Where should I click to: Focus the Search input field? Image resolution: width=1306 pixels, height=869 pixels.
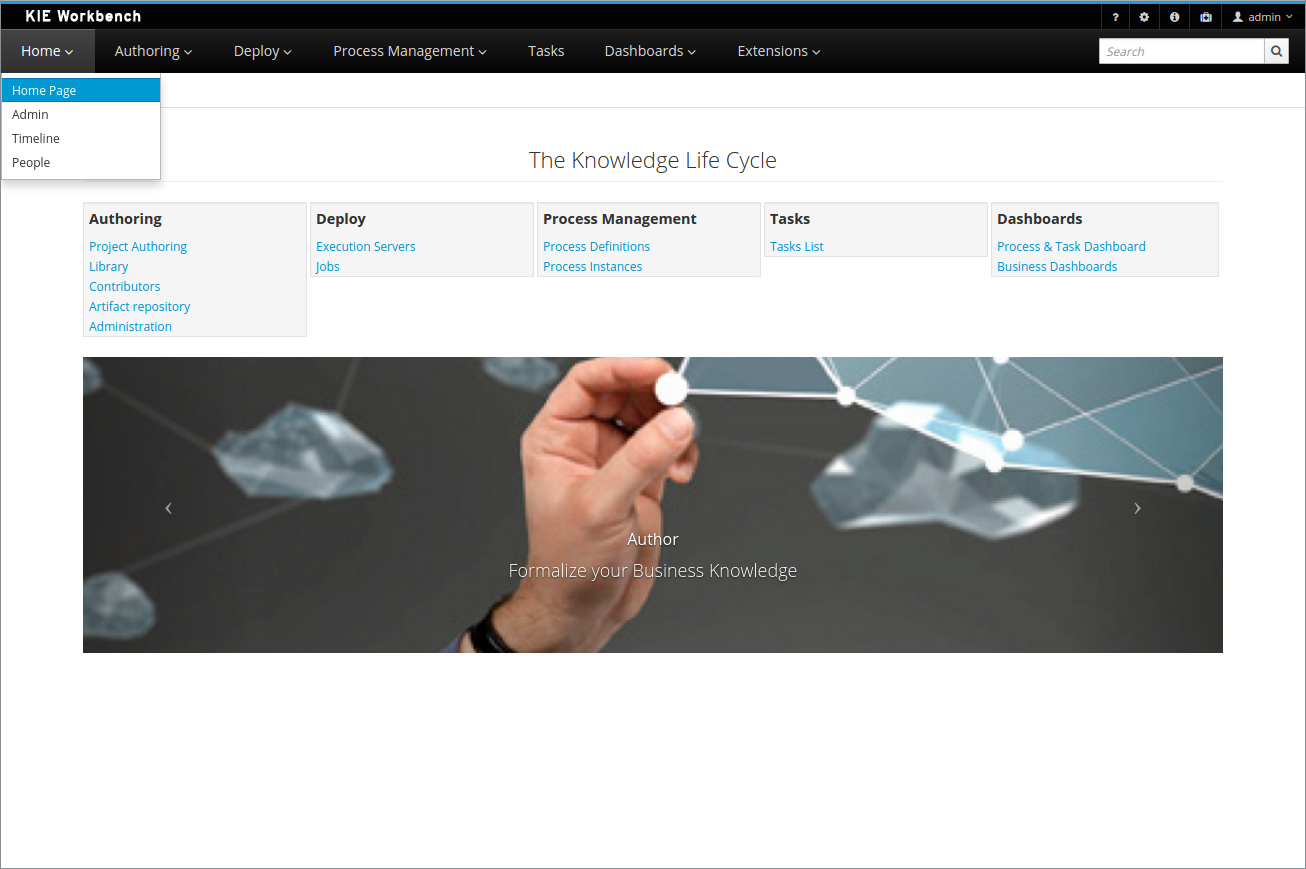pyautogui.click(x=1181, y=51)
